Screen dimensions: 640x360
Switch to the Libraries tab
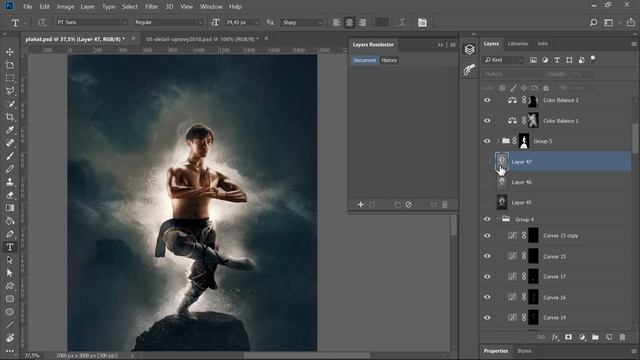point(518,44)
